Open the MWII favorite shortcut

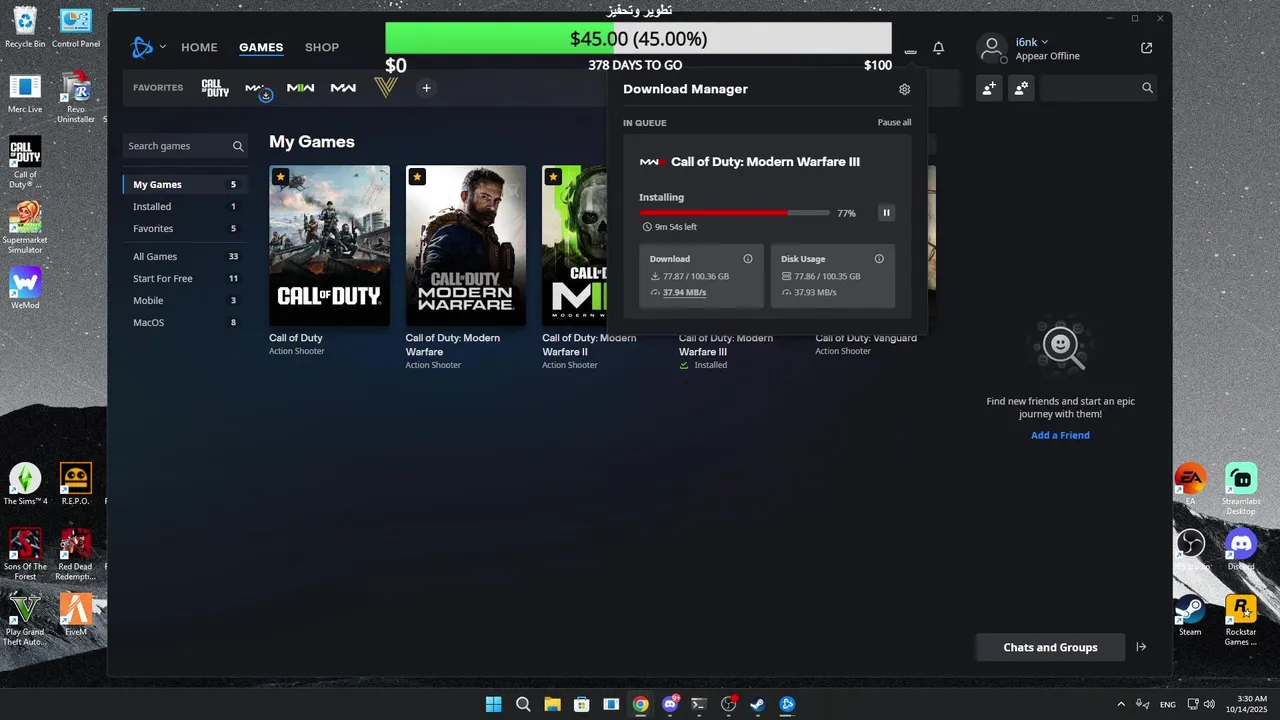300,88
